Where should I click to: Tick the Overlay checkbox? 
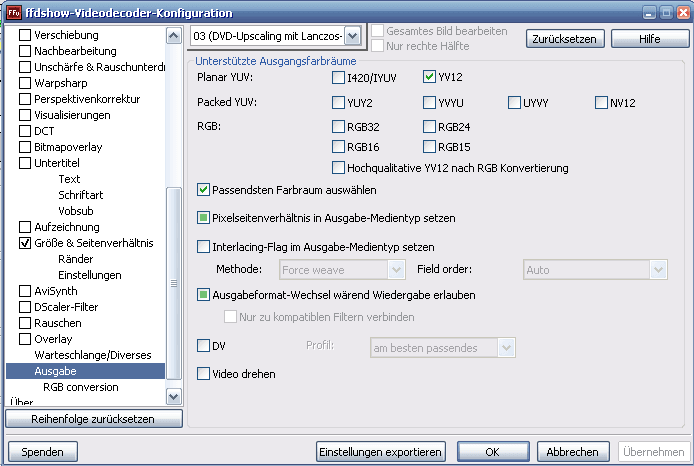pyautogui.click(x=25, y=339)
